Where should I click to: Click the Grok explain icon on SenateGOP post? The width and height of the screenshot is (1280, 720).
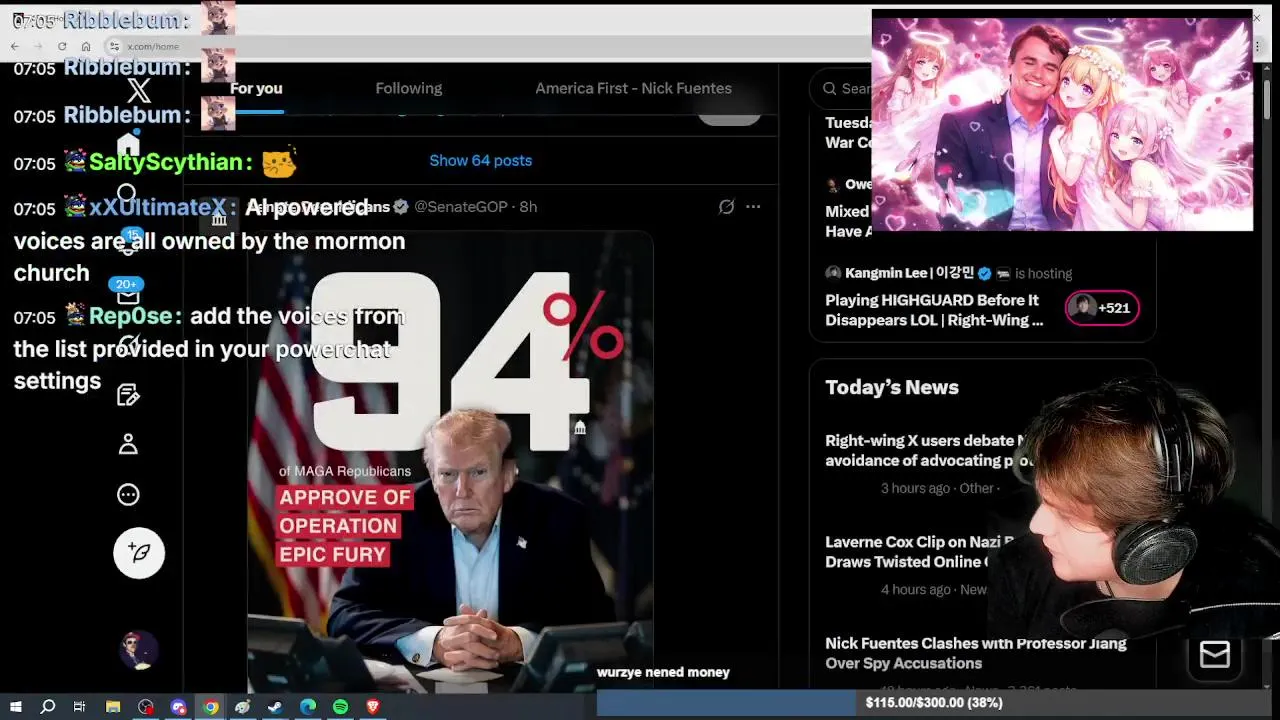tap(727, 207)
